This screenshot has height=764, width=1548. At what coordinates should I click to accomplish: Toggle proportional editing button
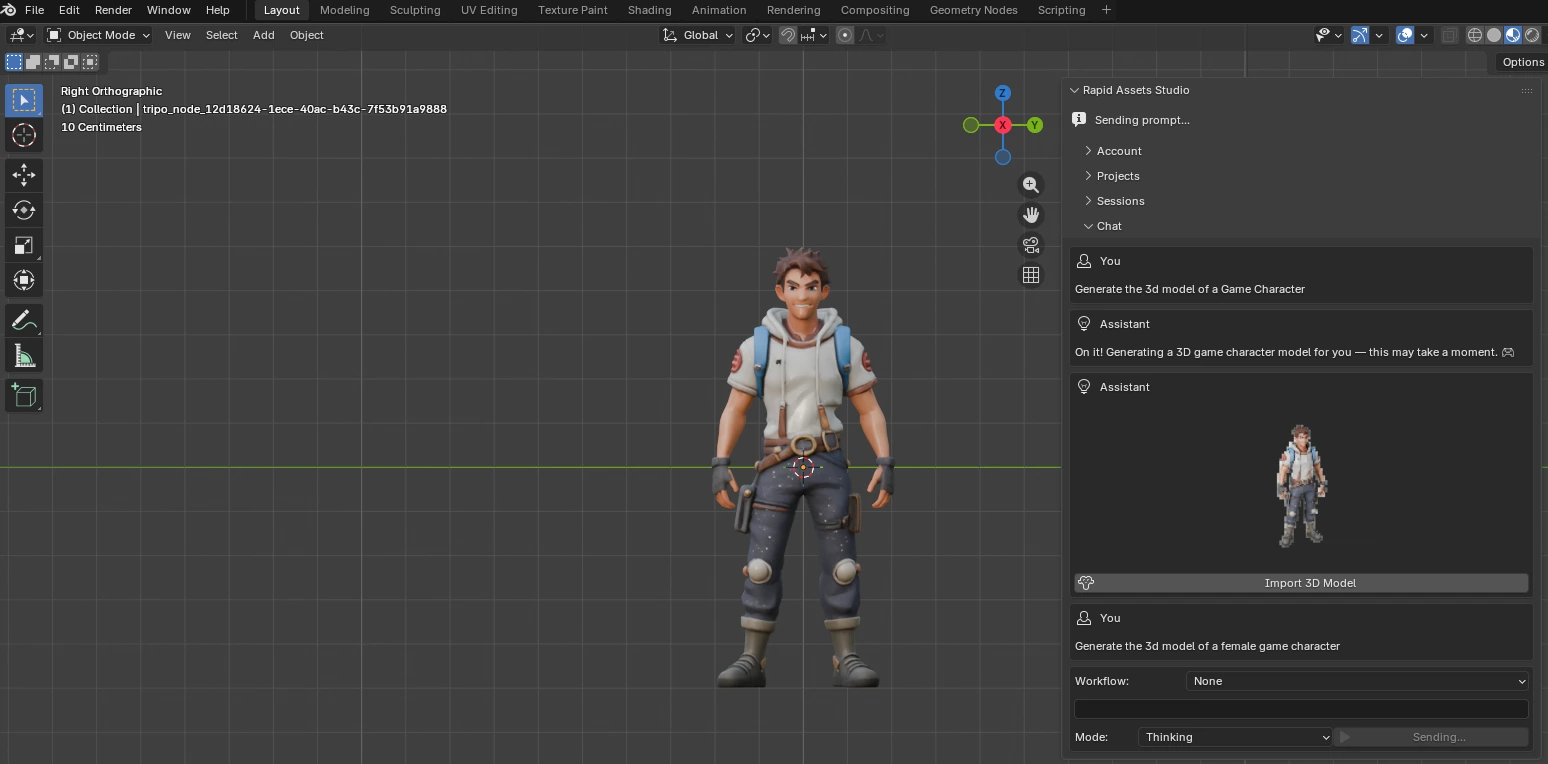845,35
